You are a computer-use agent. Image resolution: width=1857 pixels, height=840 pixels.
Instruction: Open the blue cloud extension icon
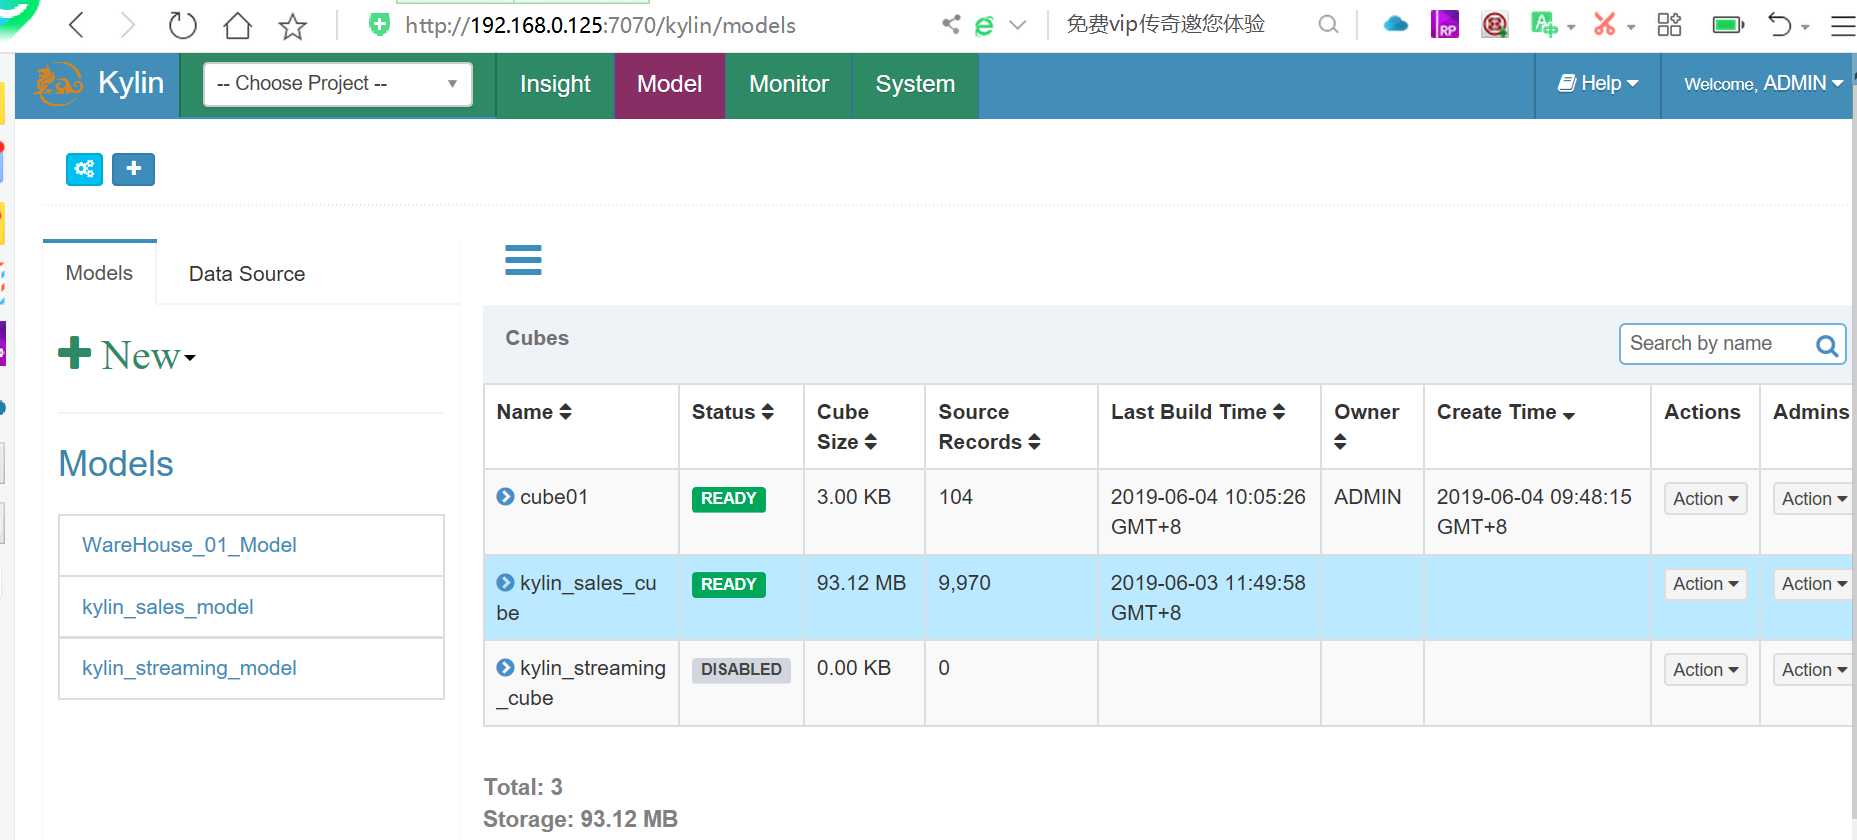pos(1396,24)
